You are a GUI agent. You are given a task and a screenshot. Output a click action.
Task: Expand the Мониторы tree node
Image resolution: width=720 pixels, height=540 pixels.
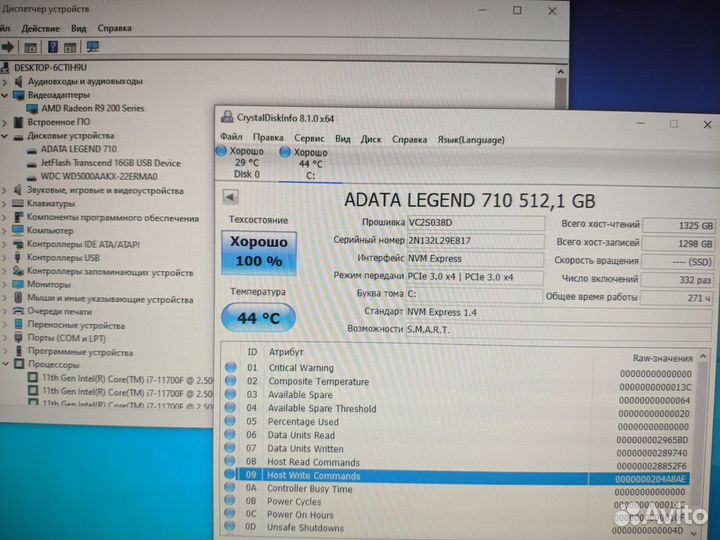coord(6,284)
